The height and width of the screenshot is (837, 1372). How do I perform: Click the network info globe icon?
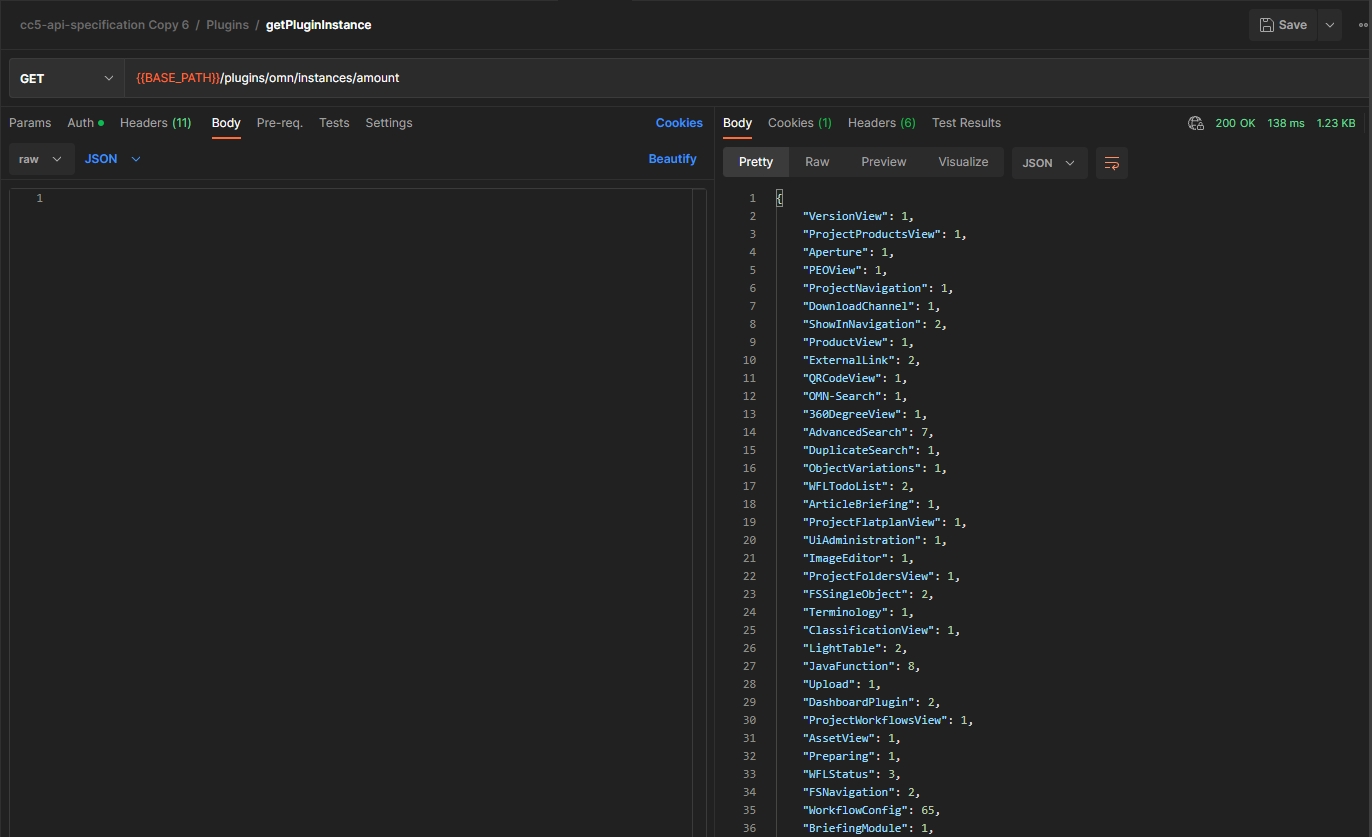[1195, 123]
